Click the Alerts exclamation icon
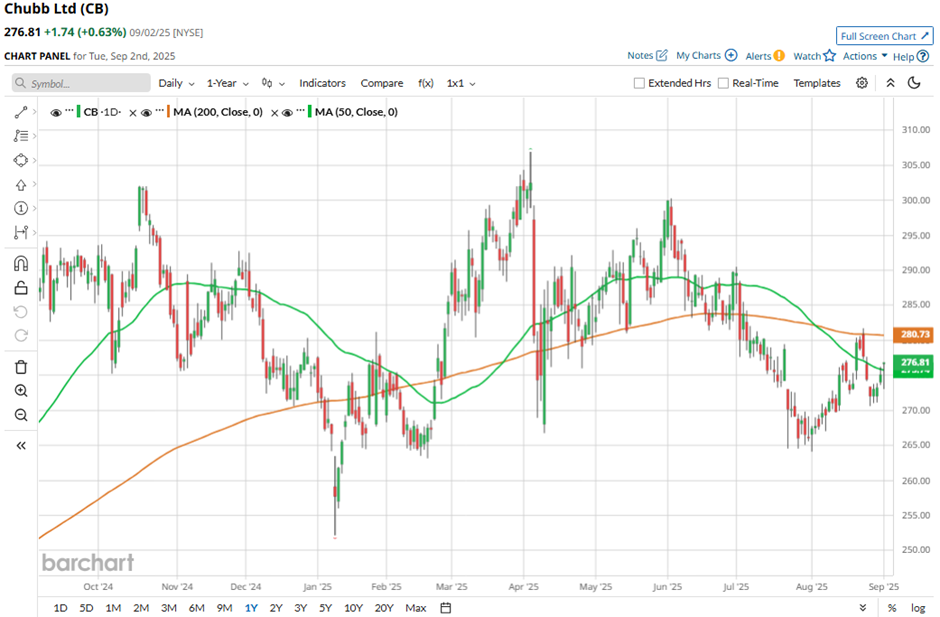 point(779,56)
